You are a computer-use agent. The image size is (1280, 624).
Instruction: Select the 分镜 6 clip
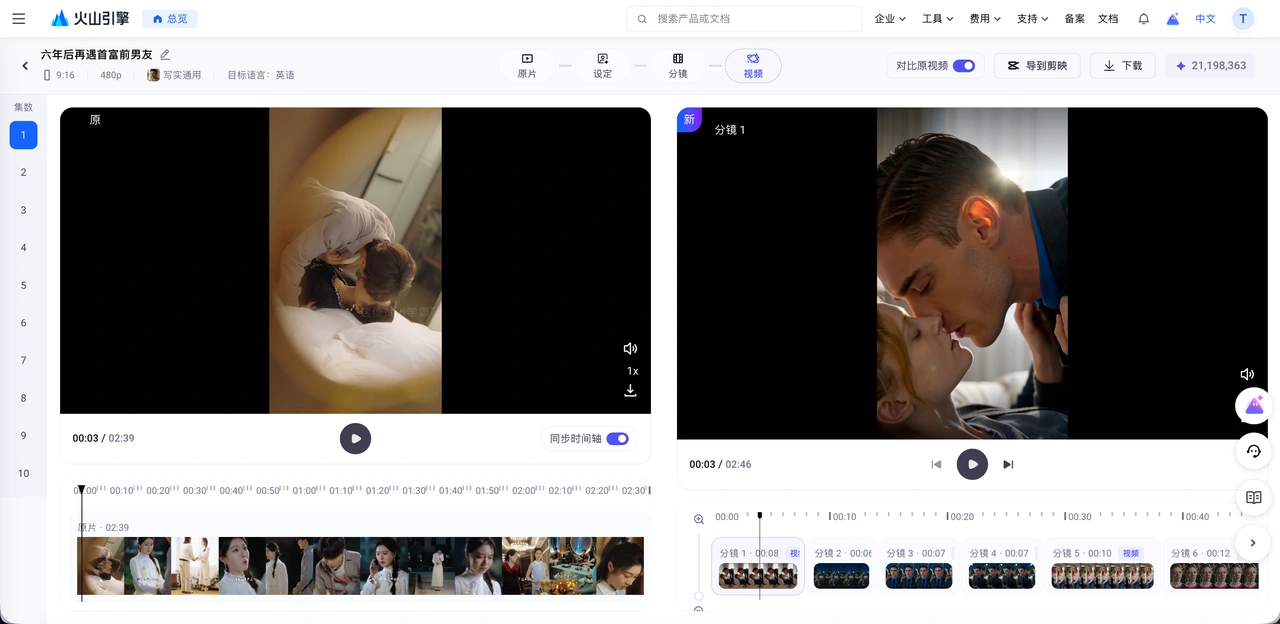coord(1214,566)
